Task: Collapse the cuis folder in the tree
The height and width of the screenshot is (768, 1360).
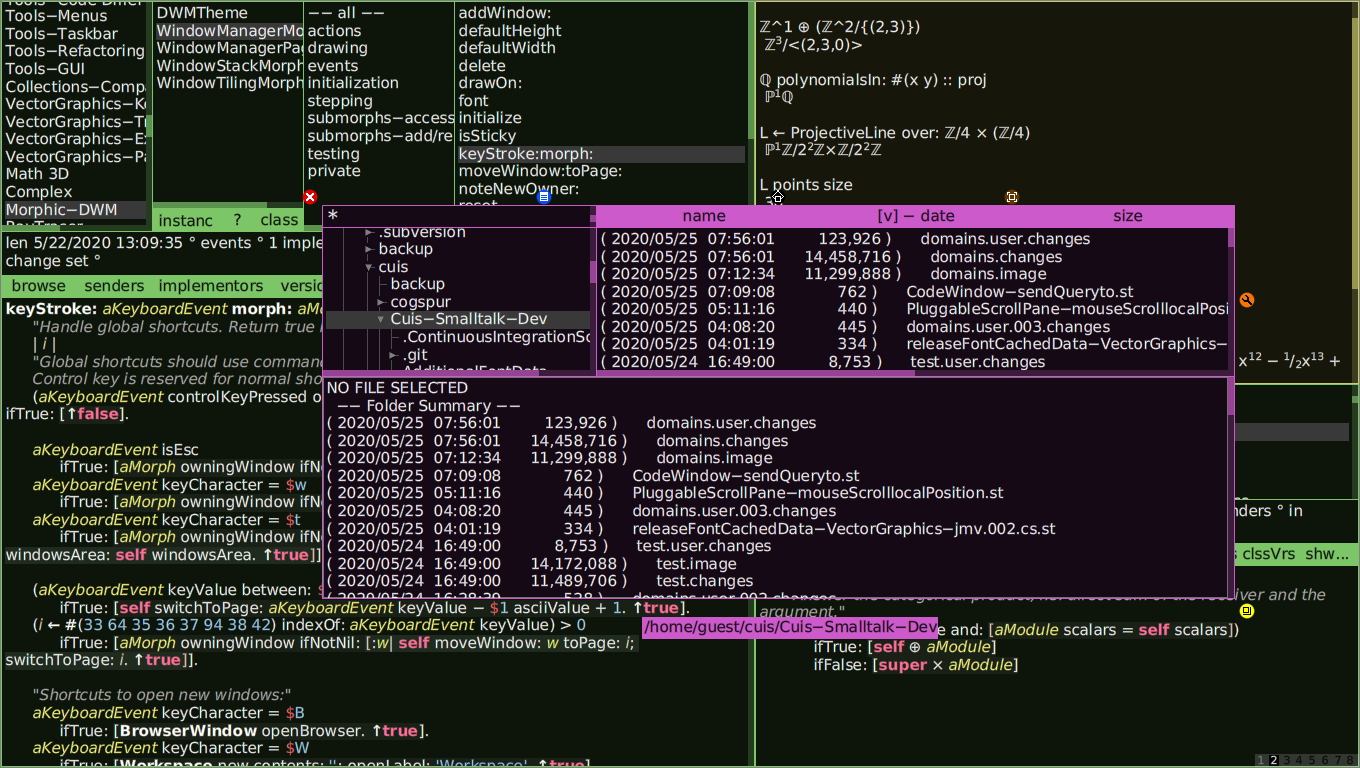Action: coord(370,267)
